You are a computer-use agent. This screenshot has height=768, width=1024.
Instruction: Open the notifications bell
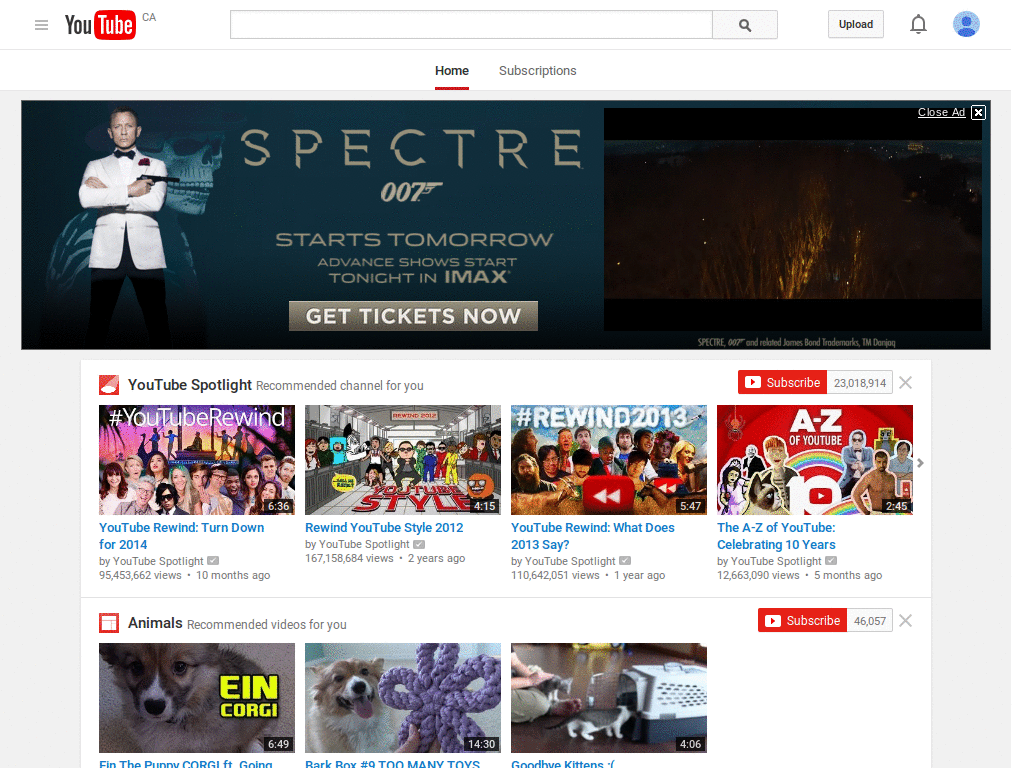918,25
